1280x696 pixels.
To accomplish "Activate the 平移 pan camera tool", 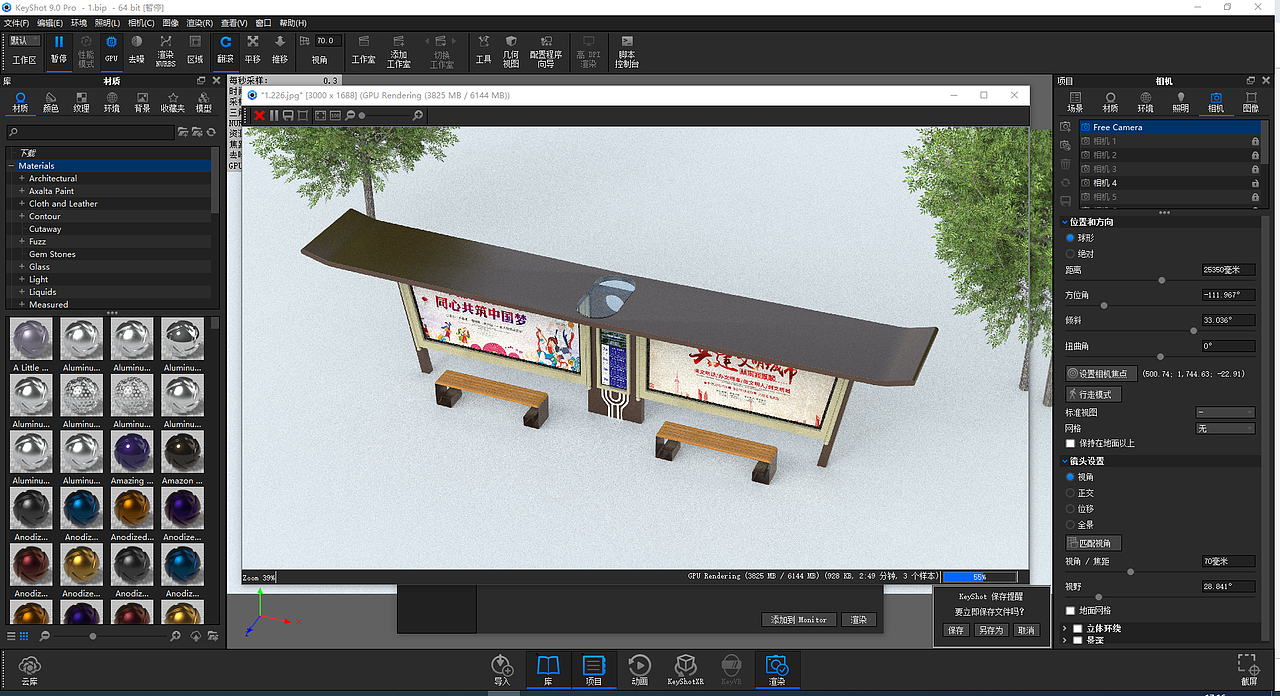I will pos(253,49).
